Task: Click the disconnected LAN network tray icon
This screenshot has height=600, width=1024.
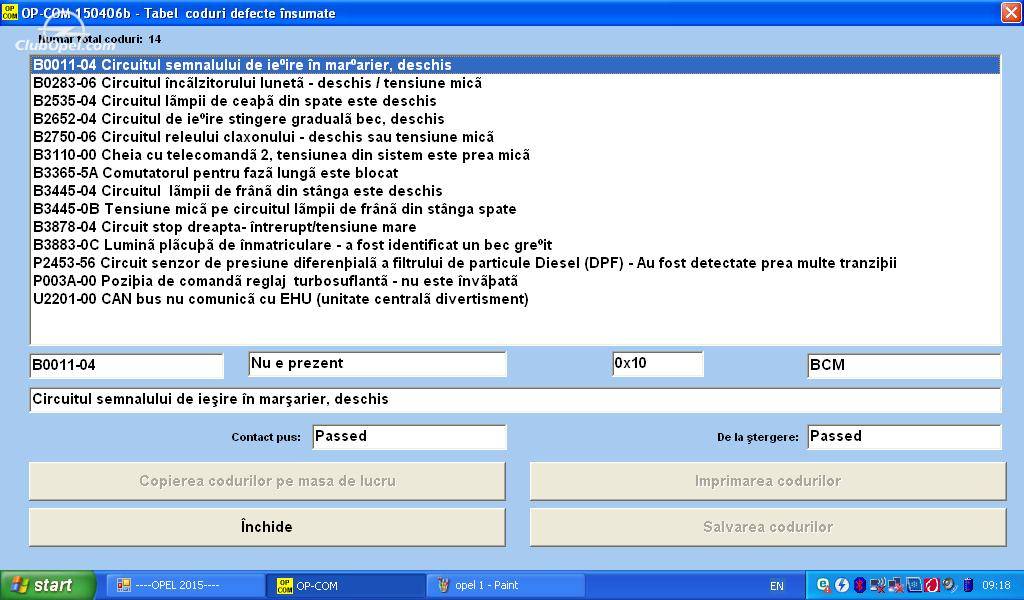Action: pyautogui.click(x=895, y=585)
